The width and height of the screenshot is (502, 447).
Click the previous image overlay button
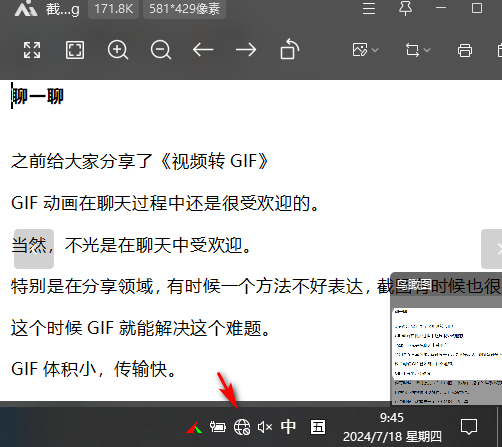pyautogui.click(x=34, y=249)
